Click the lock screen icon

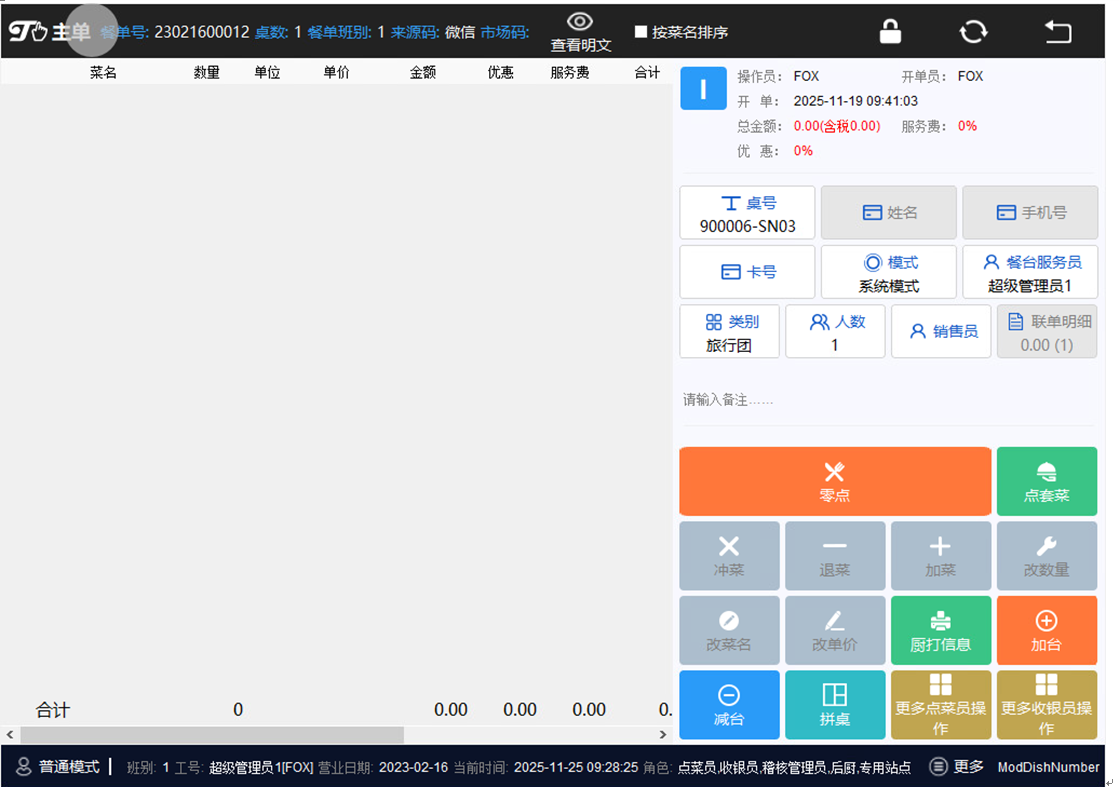890,32
